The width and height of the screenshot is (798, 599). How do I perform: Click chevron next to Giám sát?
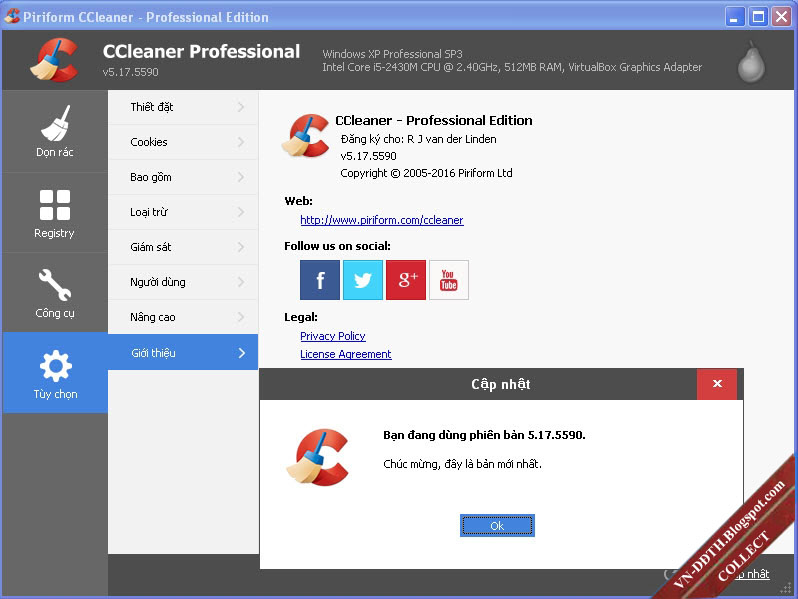[241, 247]
